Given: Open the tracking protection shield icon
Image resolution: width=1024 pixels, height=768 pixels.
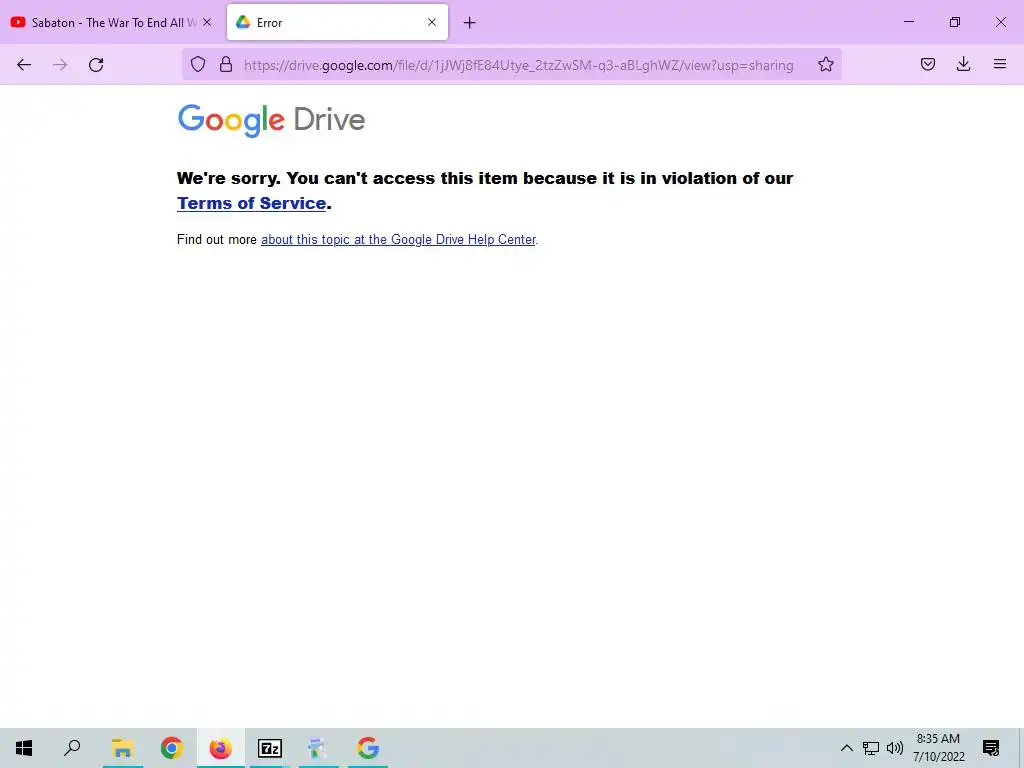Looking at the screenshot, I should [x=198, y=64].
